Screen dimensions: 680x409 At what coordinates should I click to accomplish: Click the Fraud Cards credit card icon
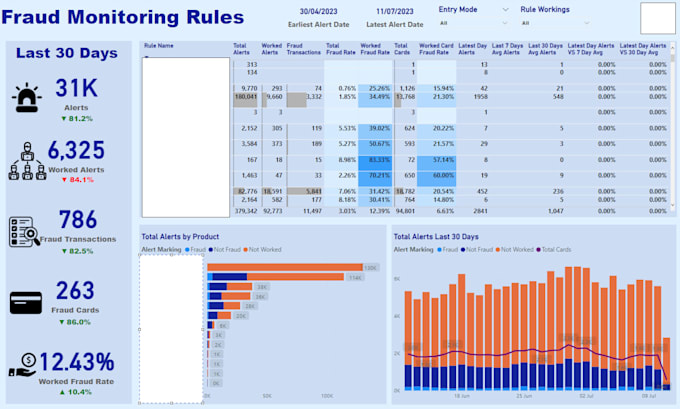point(26,302)
